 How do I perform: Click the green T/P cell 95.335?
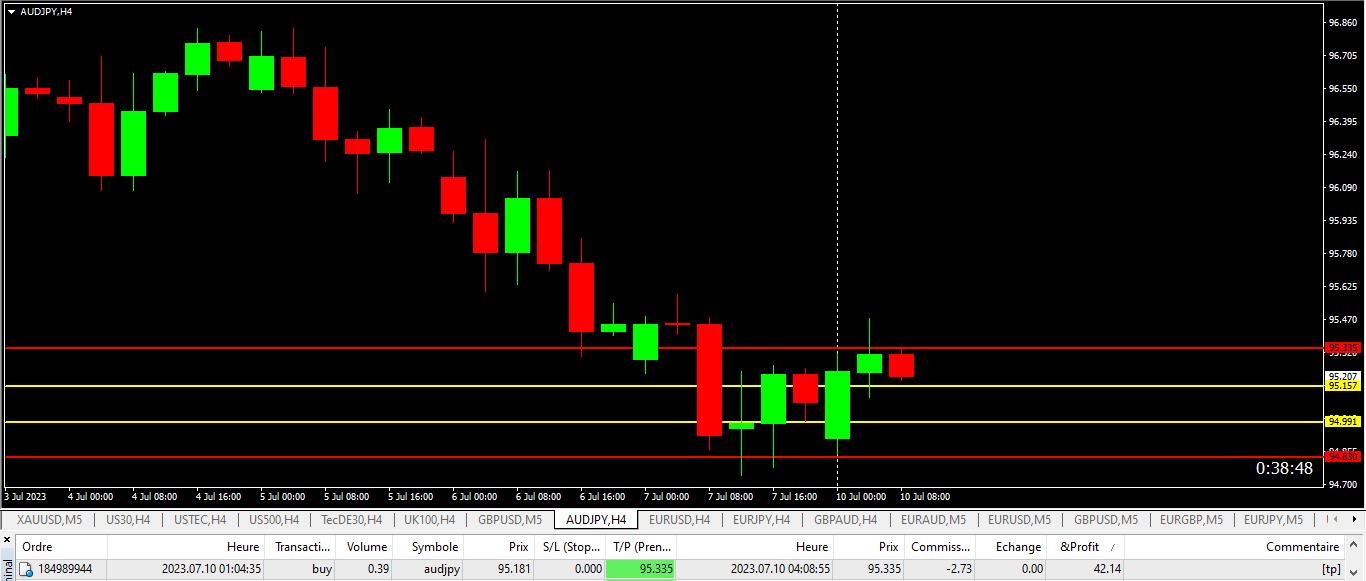641,569
